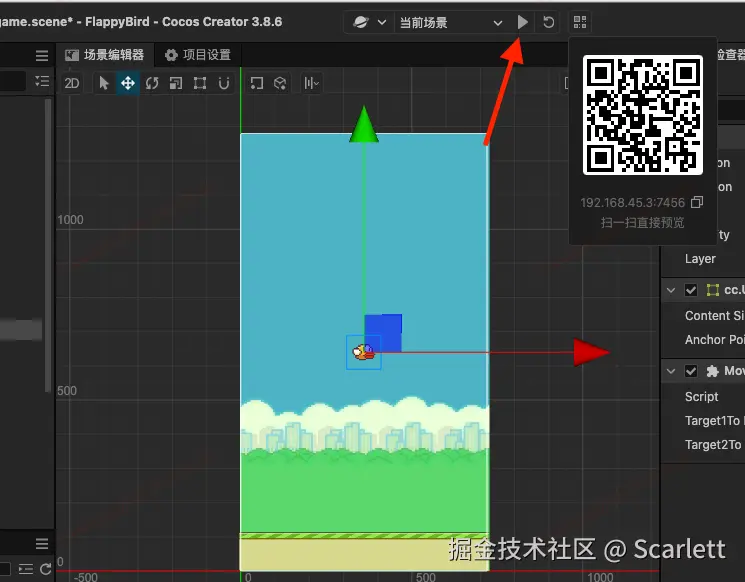Screen dimensions: 745x582
Task: Click the hierarchy panel vertical scrollbar
Action: point(48,245)
